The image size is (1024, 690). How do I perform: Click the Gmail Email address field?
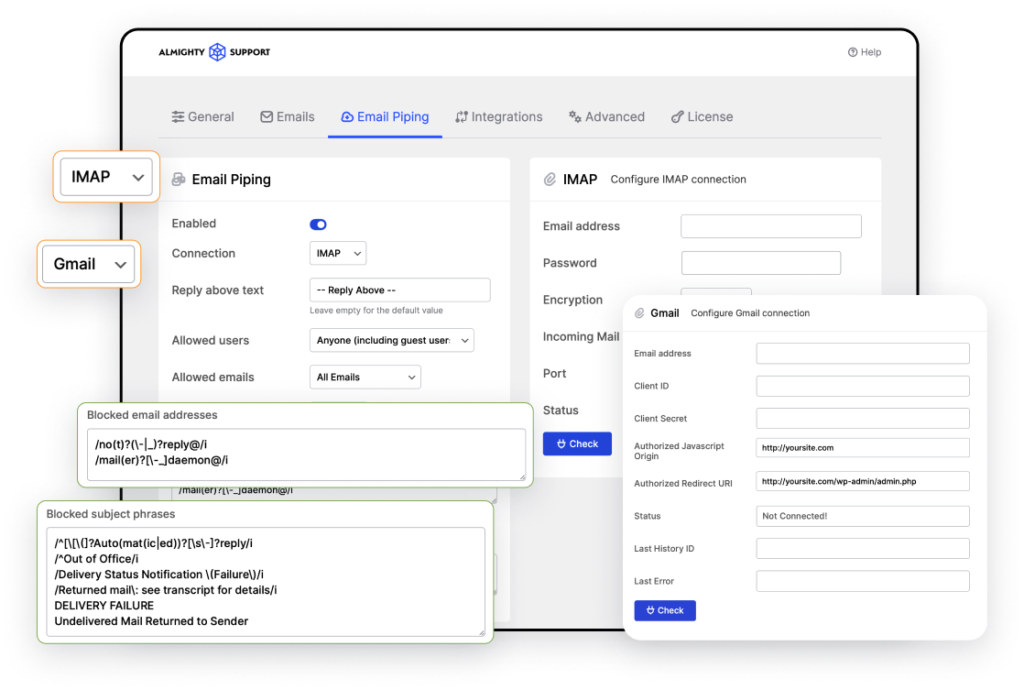click(x=863, y=353)
